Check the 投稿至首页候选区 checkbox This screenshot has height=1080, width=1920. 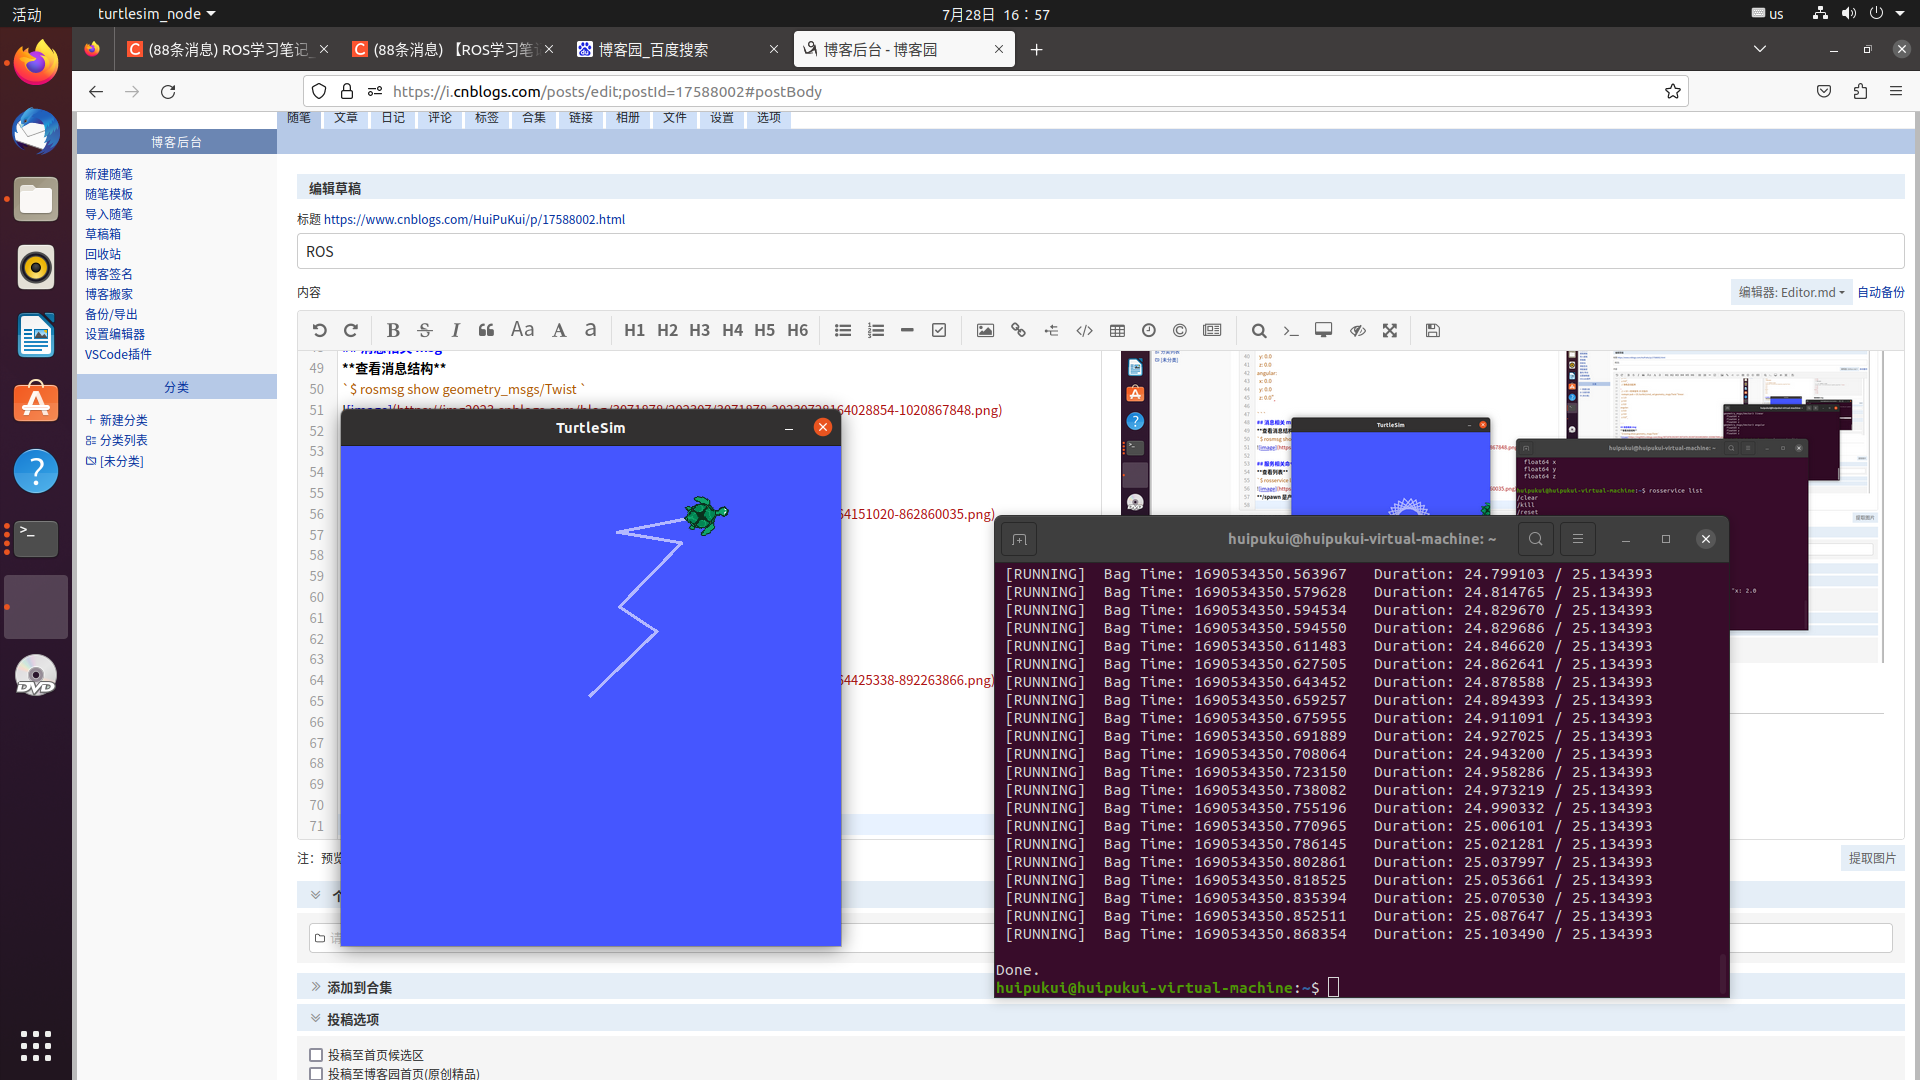click(316, 1055)
